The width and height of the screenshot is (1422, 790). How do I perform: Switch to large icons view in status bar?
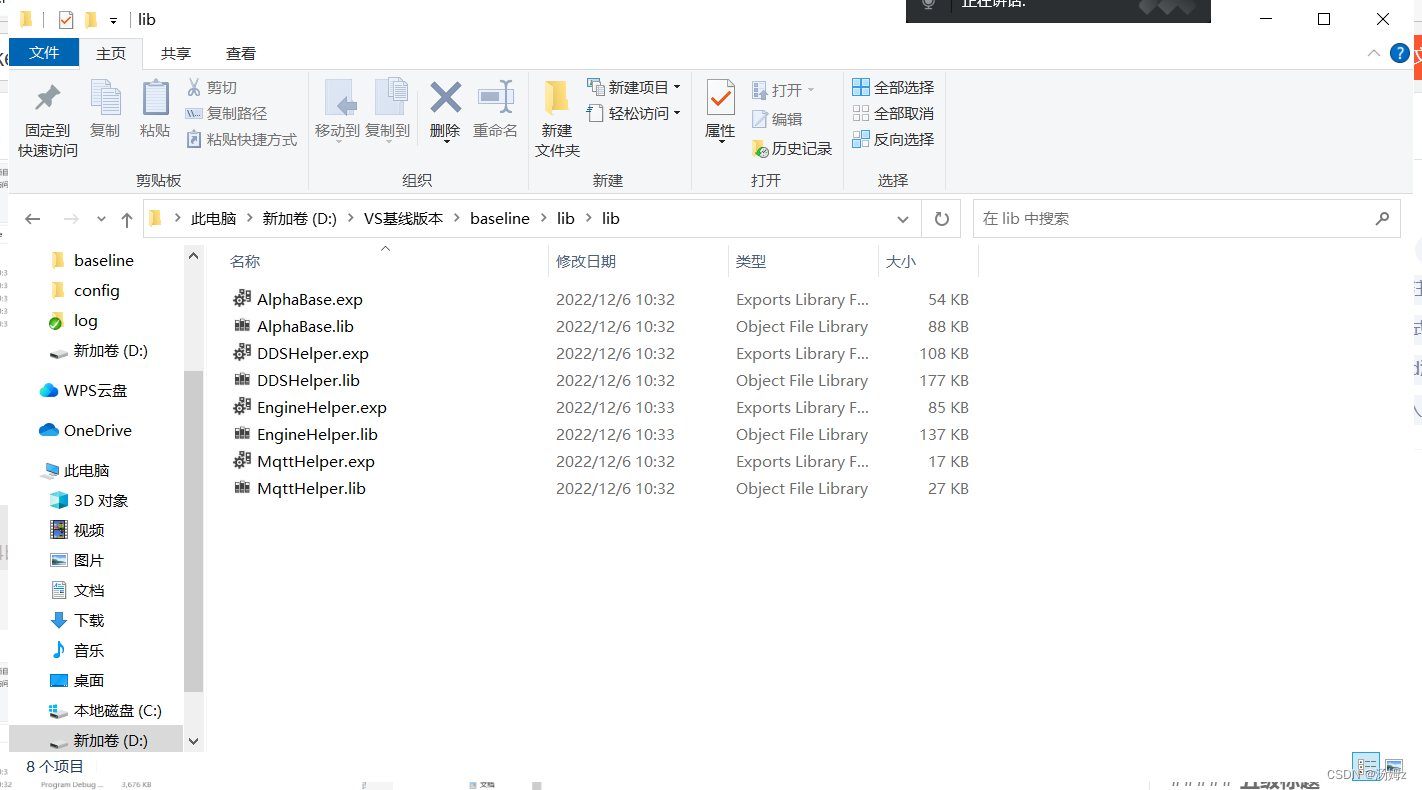tap(1393, 767)
